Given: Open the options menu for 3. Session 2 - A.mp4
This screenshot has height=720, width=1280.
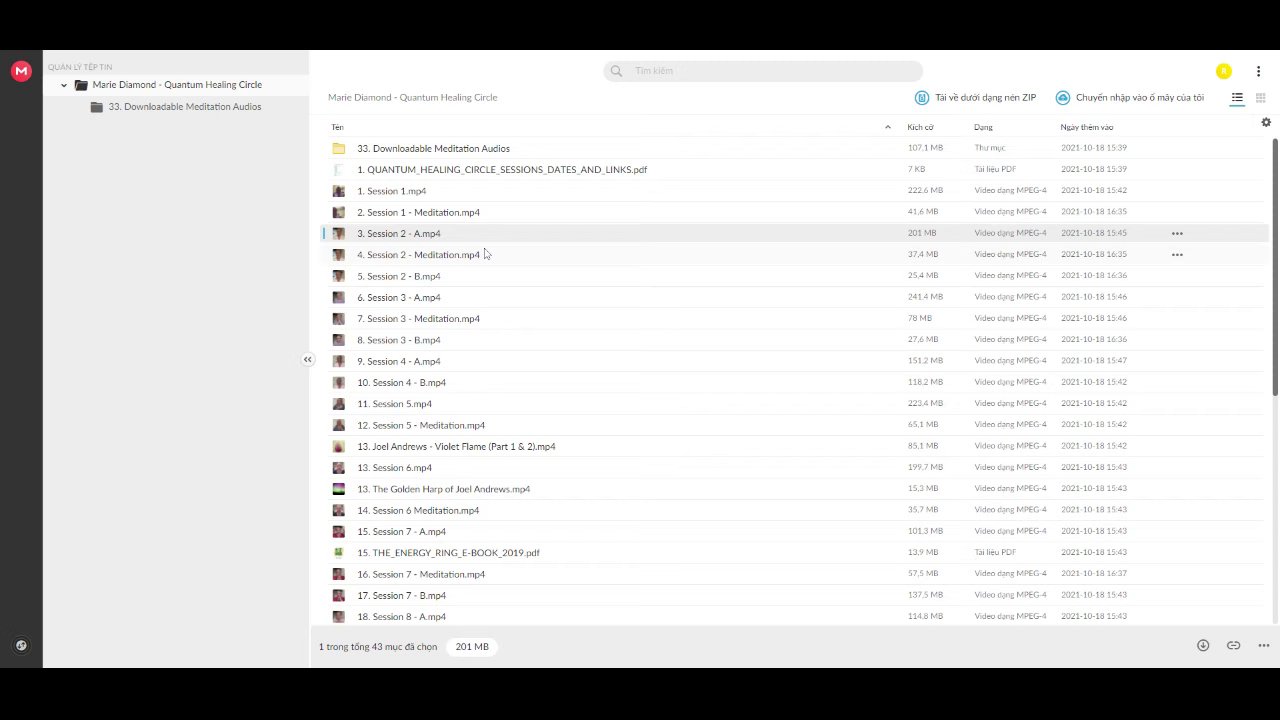Looking at the screenshot, I should coord(1177,234).
